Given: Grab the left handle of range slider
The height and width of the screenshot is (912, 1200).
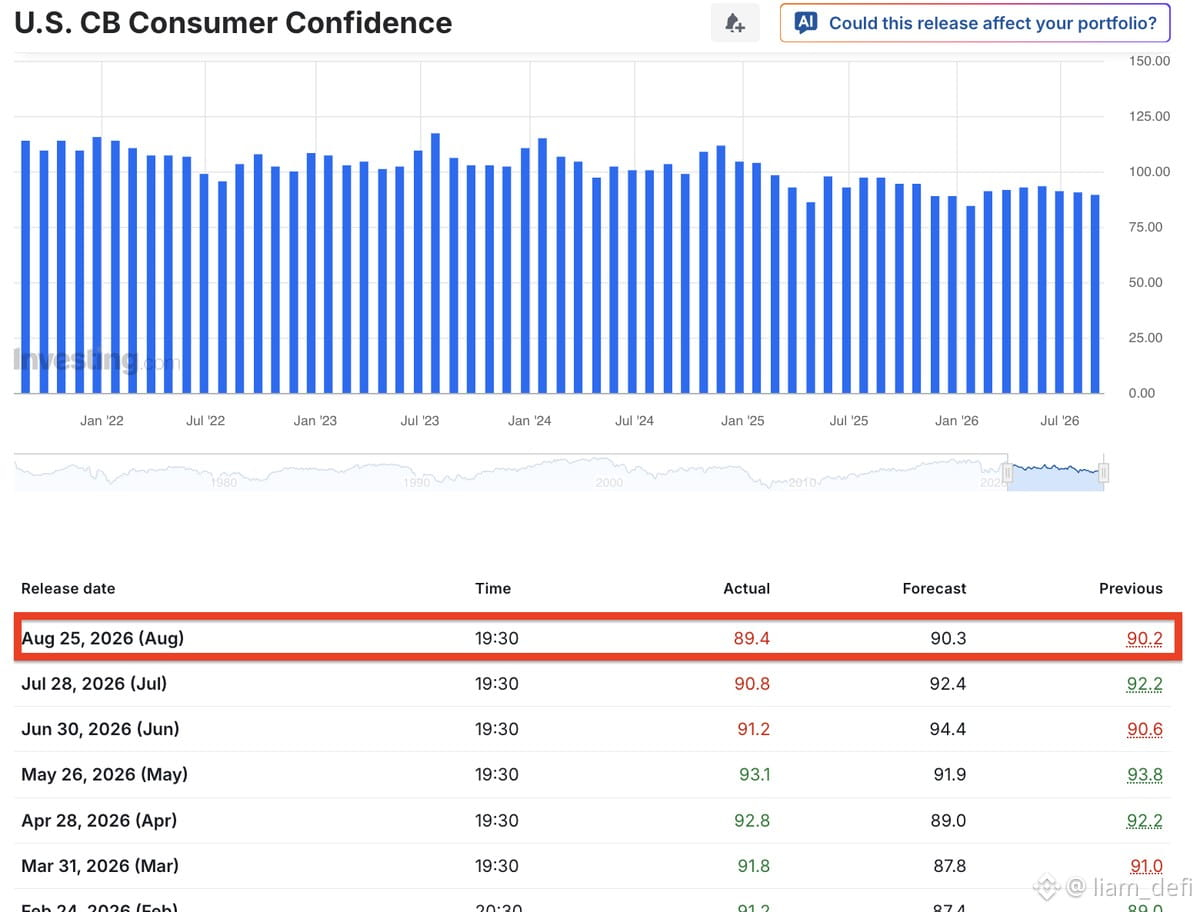Looking at the screenshot, I should 1008,473.
